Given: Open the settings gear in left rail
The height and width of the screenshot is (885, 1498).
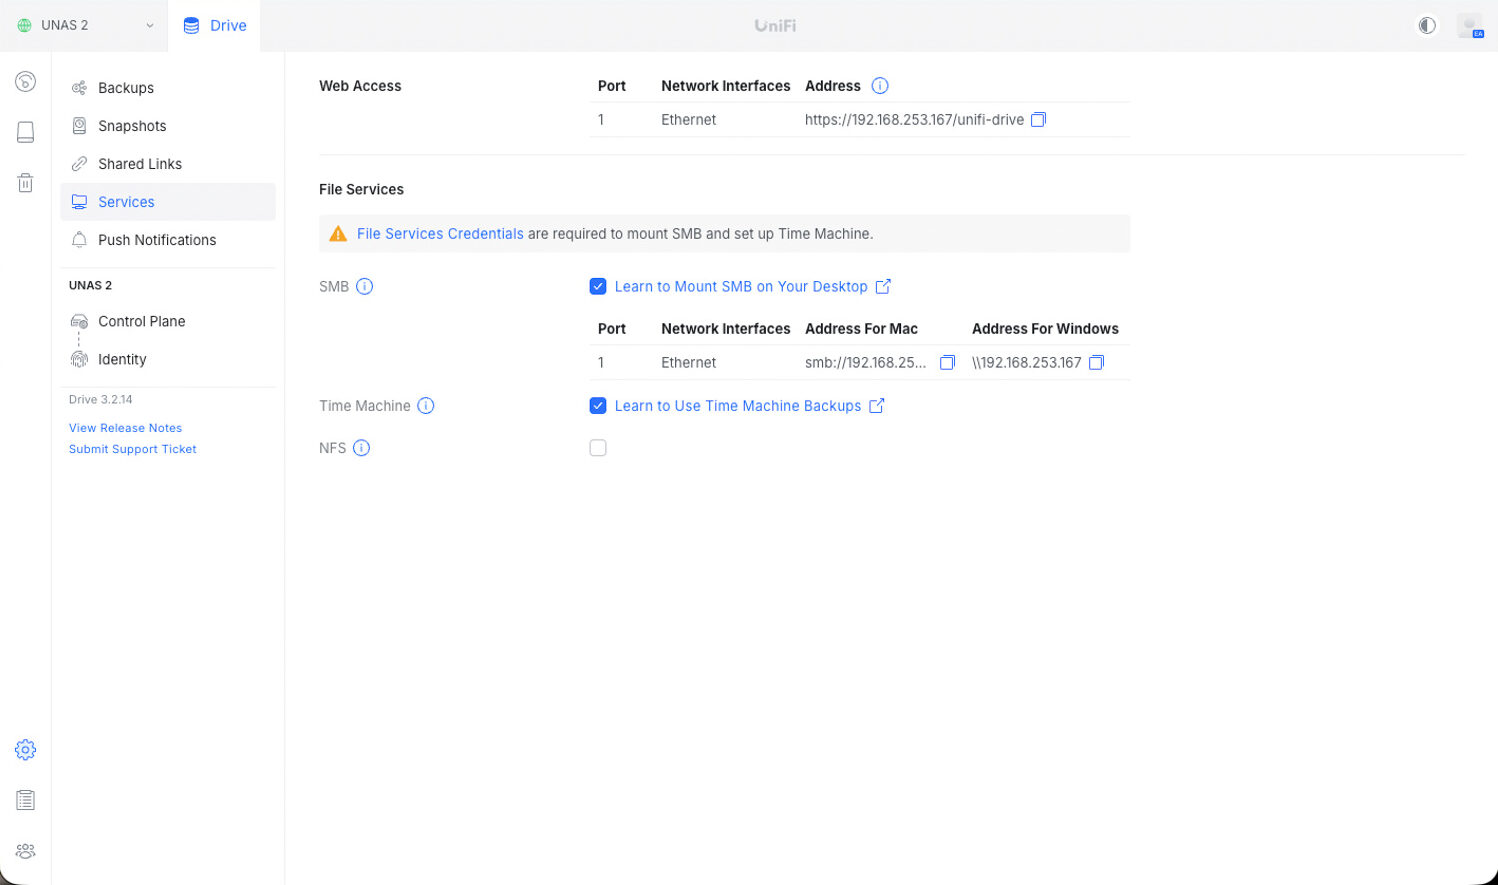Looking at the screenshot, I should pos(26,750).
